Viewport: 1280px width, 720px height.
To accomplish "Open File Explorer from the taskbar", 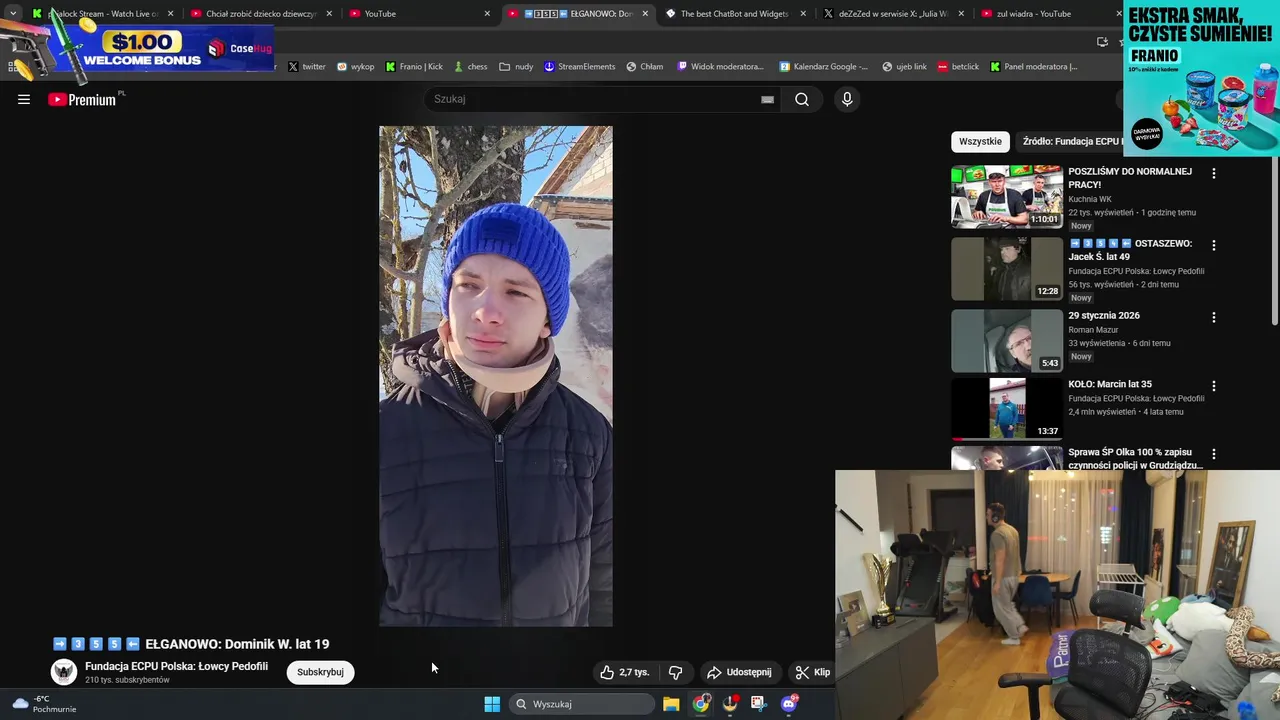I will (x=671, y=704).
